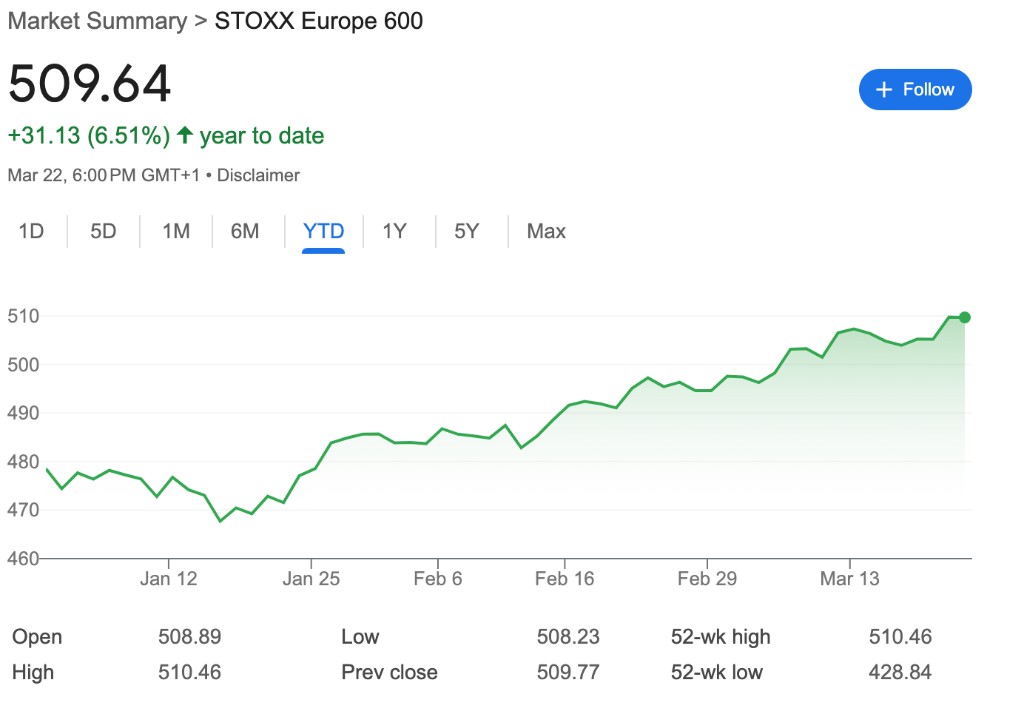Show the Max time range
This screenshot has width=1024, height=702.
tap(546, 231)
